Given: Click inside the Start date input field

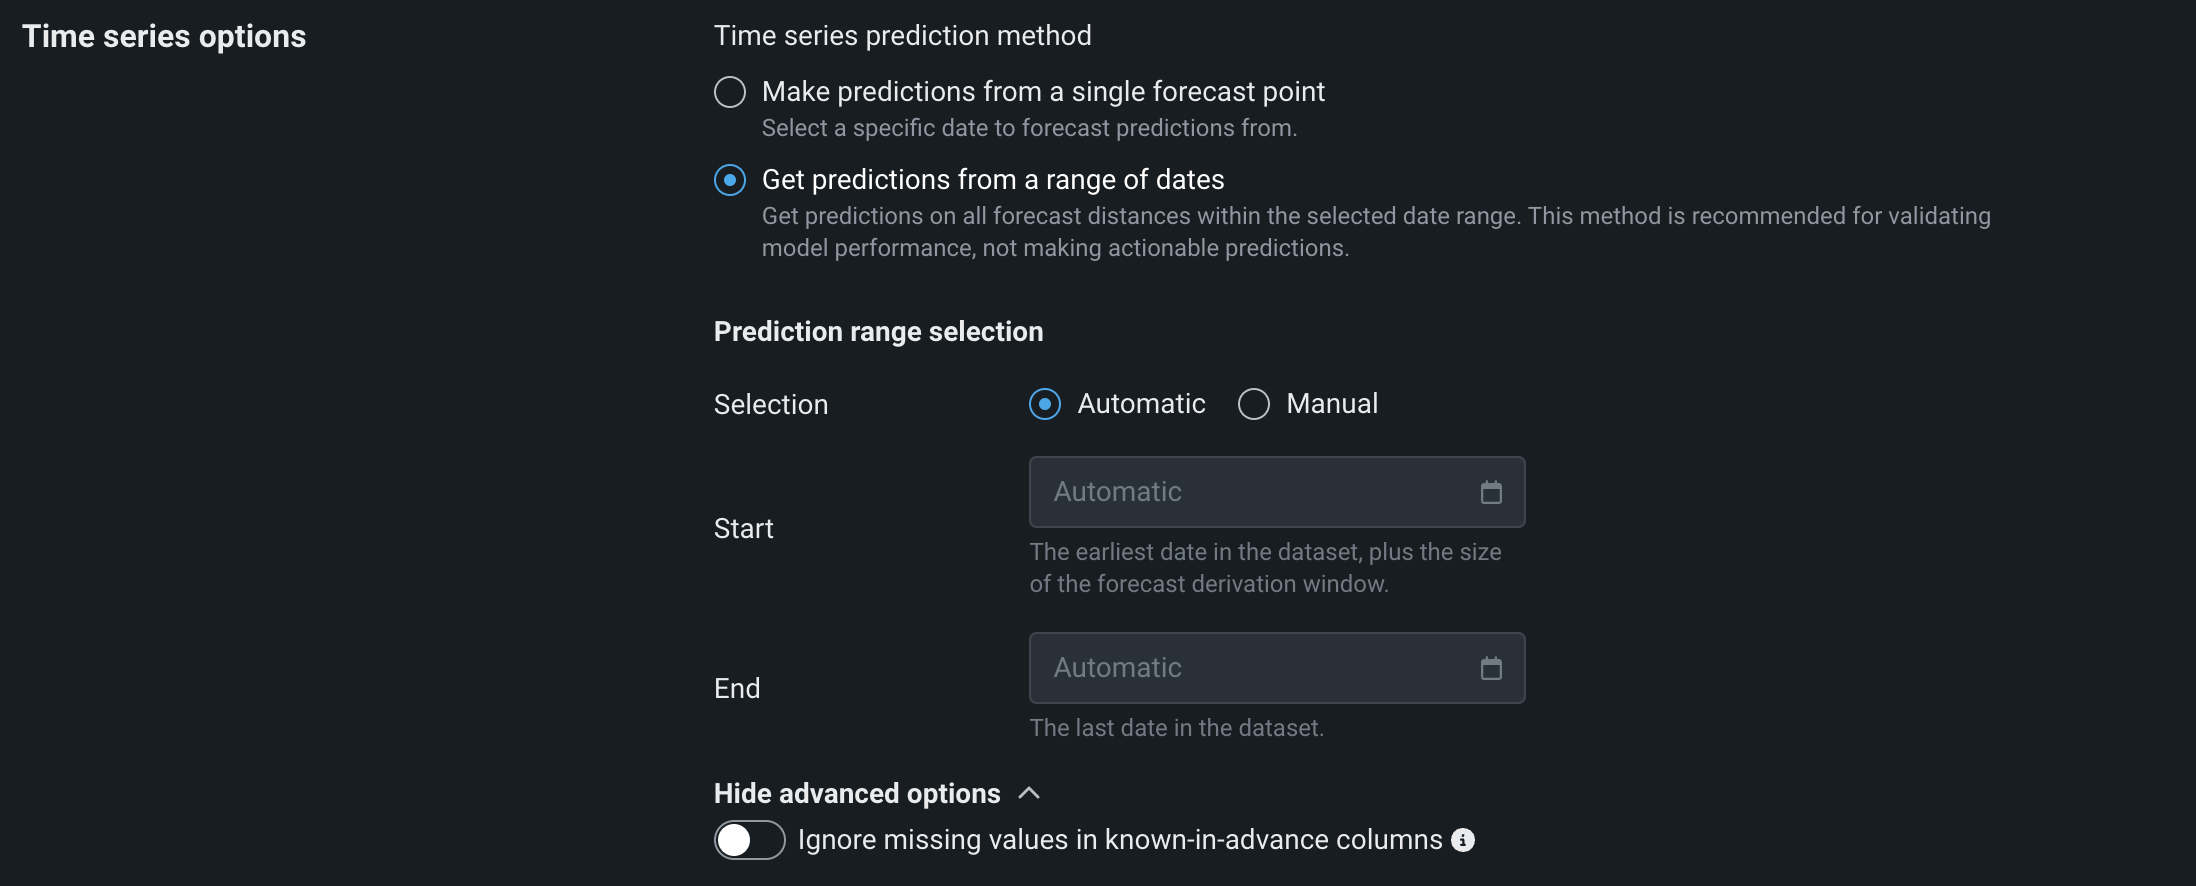Looking at the screenshot, I should point(1250,492).
